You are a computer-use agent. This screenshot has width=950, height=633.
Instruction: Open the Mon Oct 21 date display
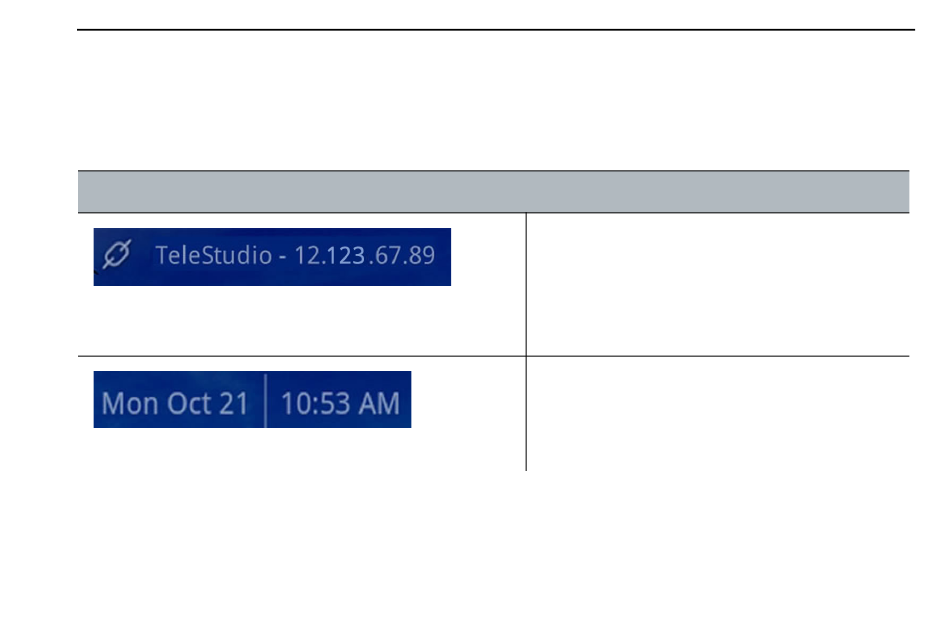point(175,403)
